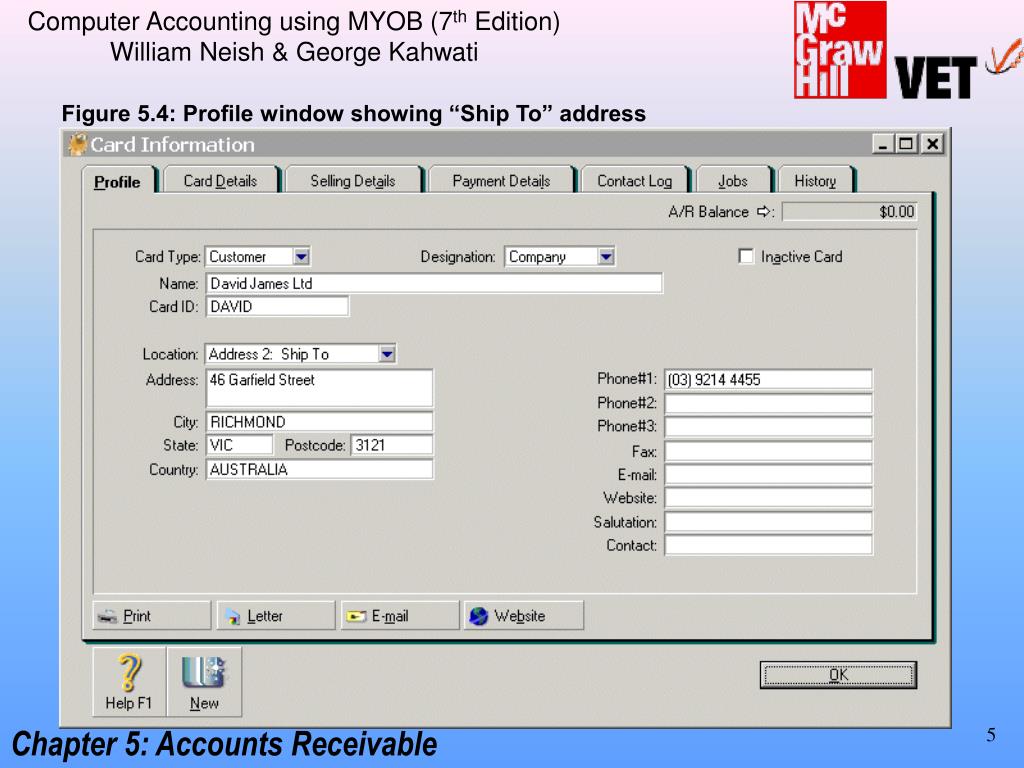Click the Phone#1 field
Screen dimensions: 1024x768
768,379
